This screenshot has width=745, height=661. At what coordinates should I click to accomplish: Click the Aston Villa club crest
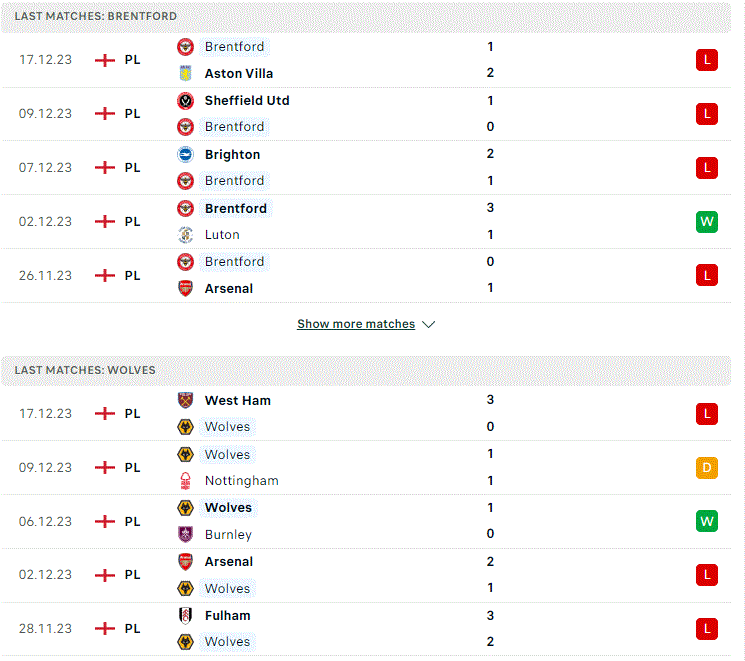click(185, 73)
